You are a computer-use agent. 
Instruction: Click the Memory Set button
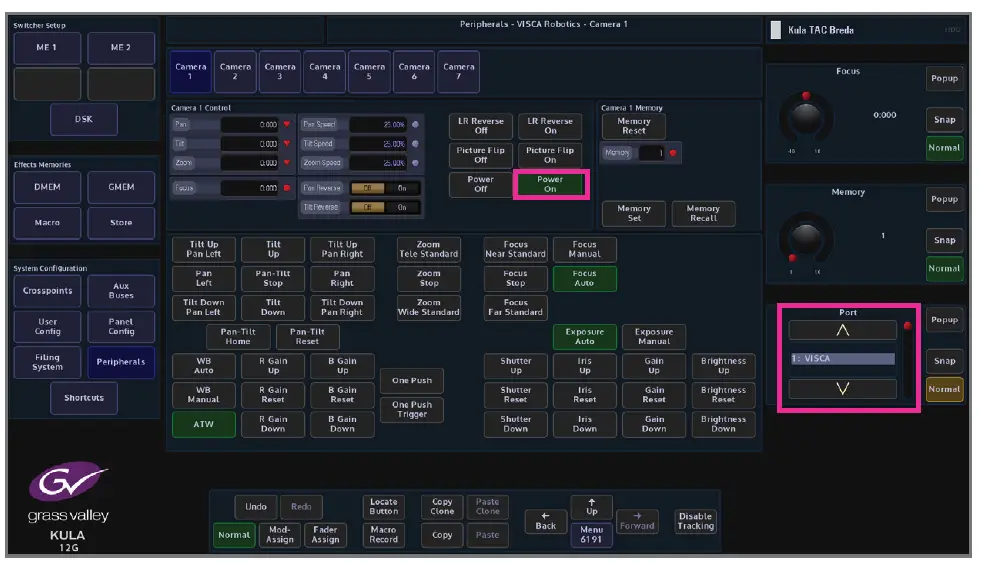click(x=634, y=213)
